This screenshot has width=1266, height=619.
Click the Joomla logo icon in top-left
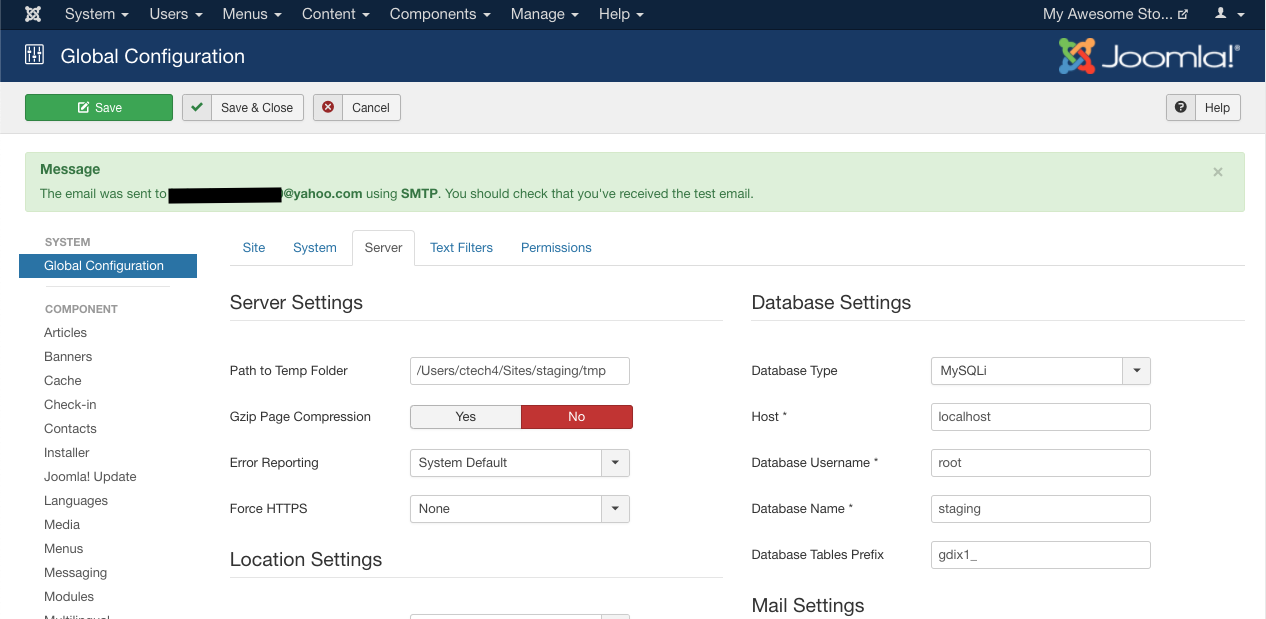pos(33,14)
